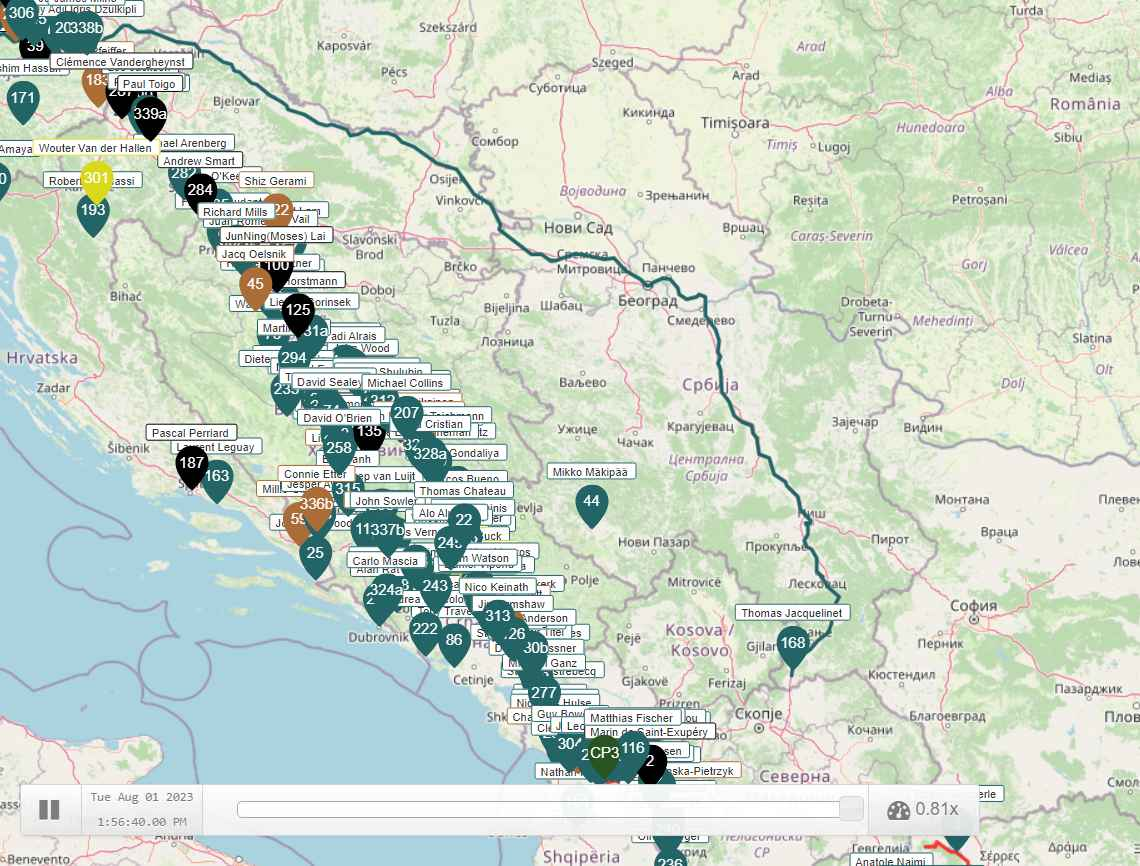The image size is (1140, 866).
Task: Click the yellow marker numbered 301
Action: pos(96,179)
